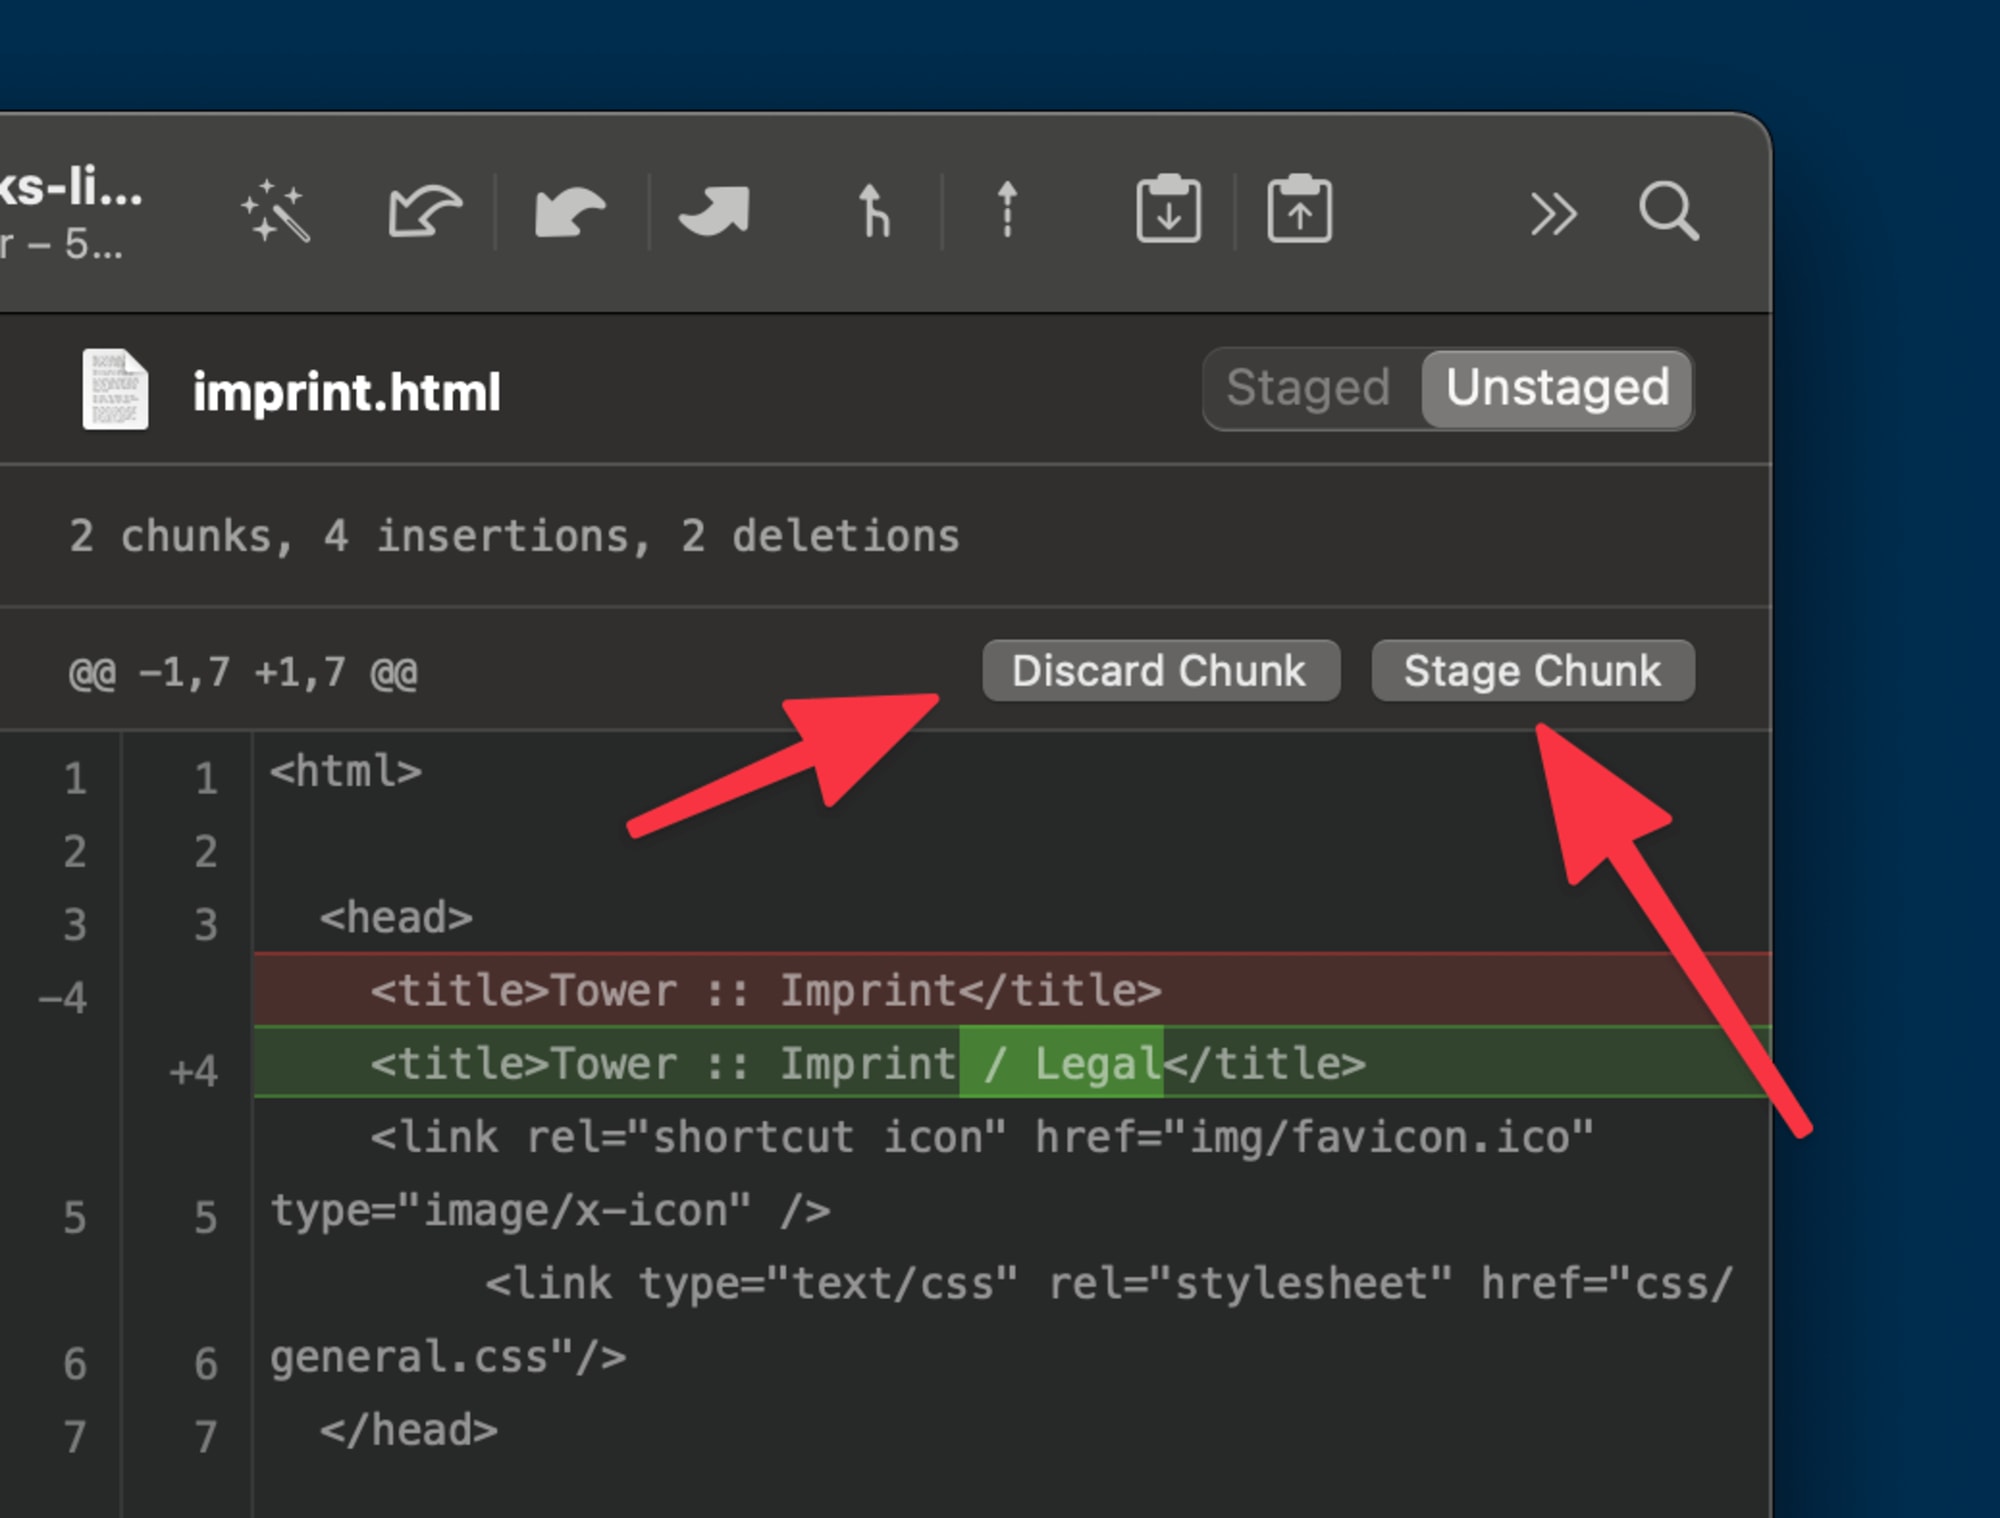2000x1518 pixels.
Task: Click the @@ -1,7 +1,7 @@ chunk header
Action: [243, 673]
